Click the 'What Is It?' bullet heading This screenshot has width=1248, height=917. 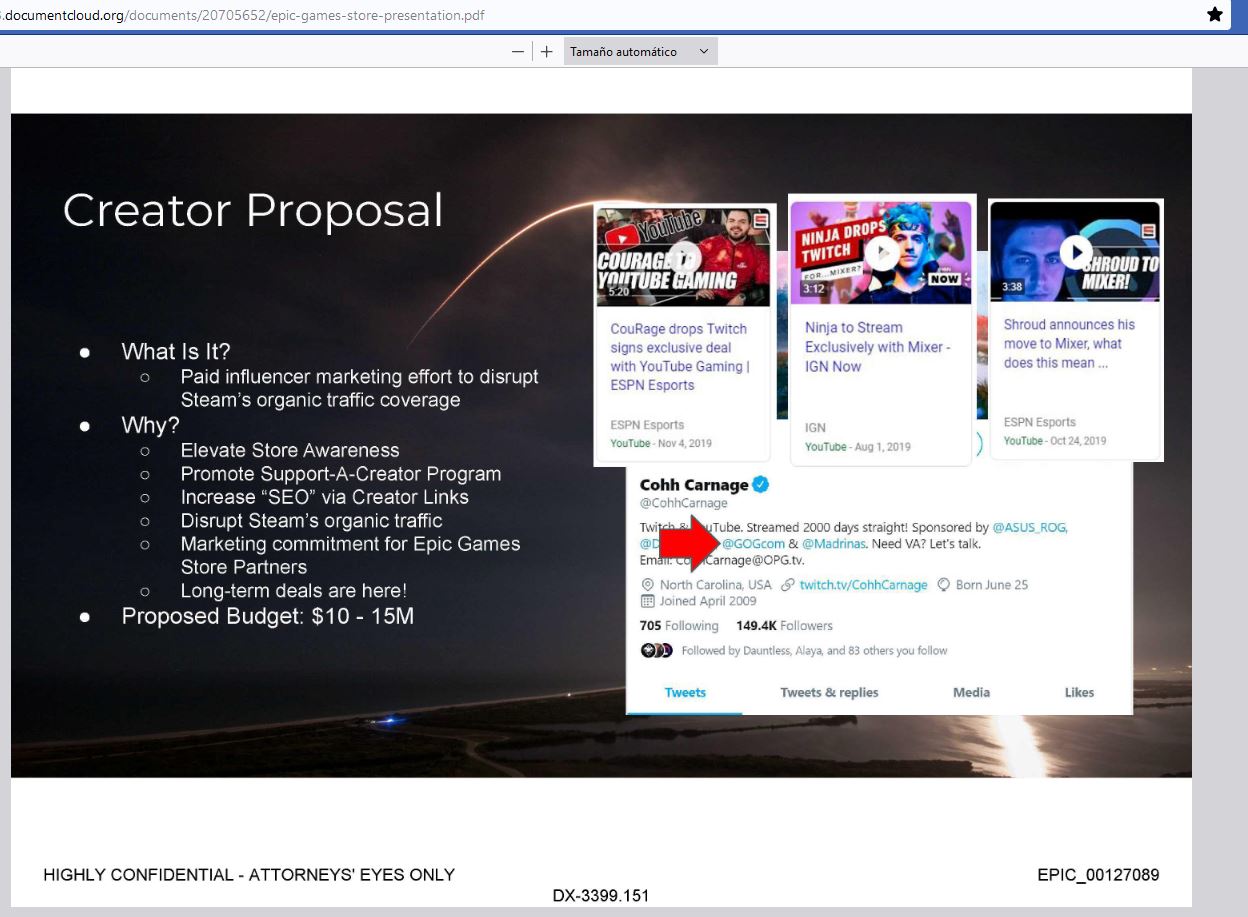(x=176, y=352)
